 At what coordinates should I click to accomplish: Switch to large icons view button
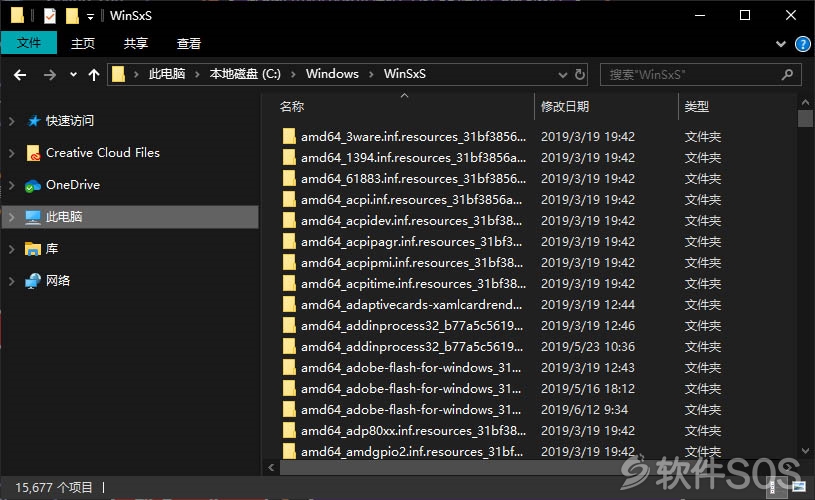[798, 487]
